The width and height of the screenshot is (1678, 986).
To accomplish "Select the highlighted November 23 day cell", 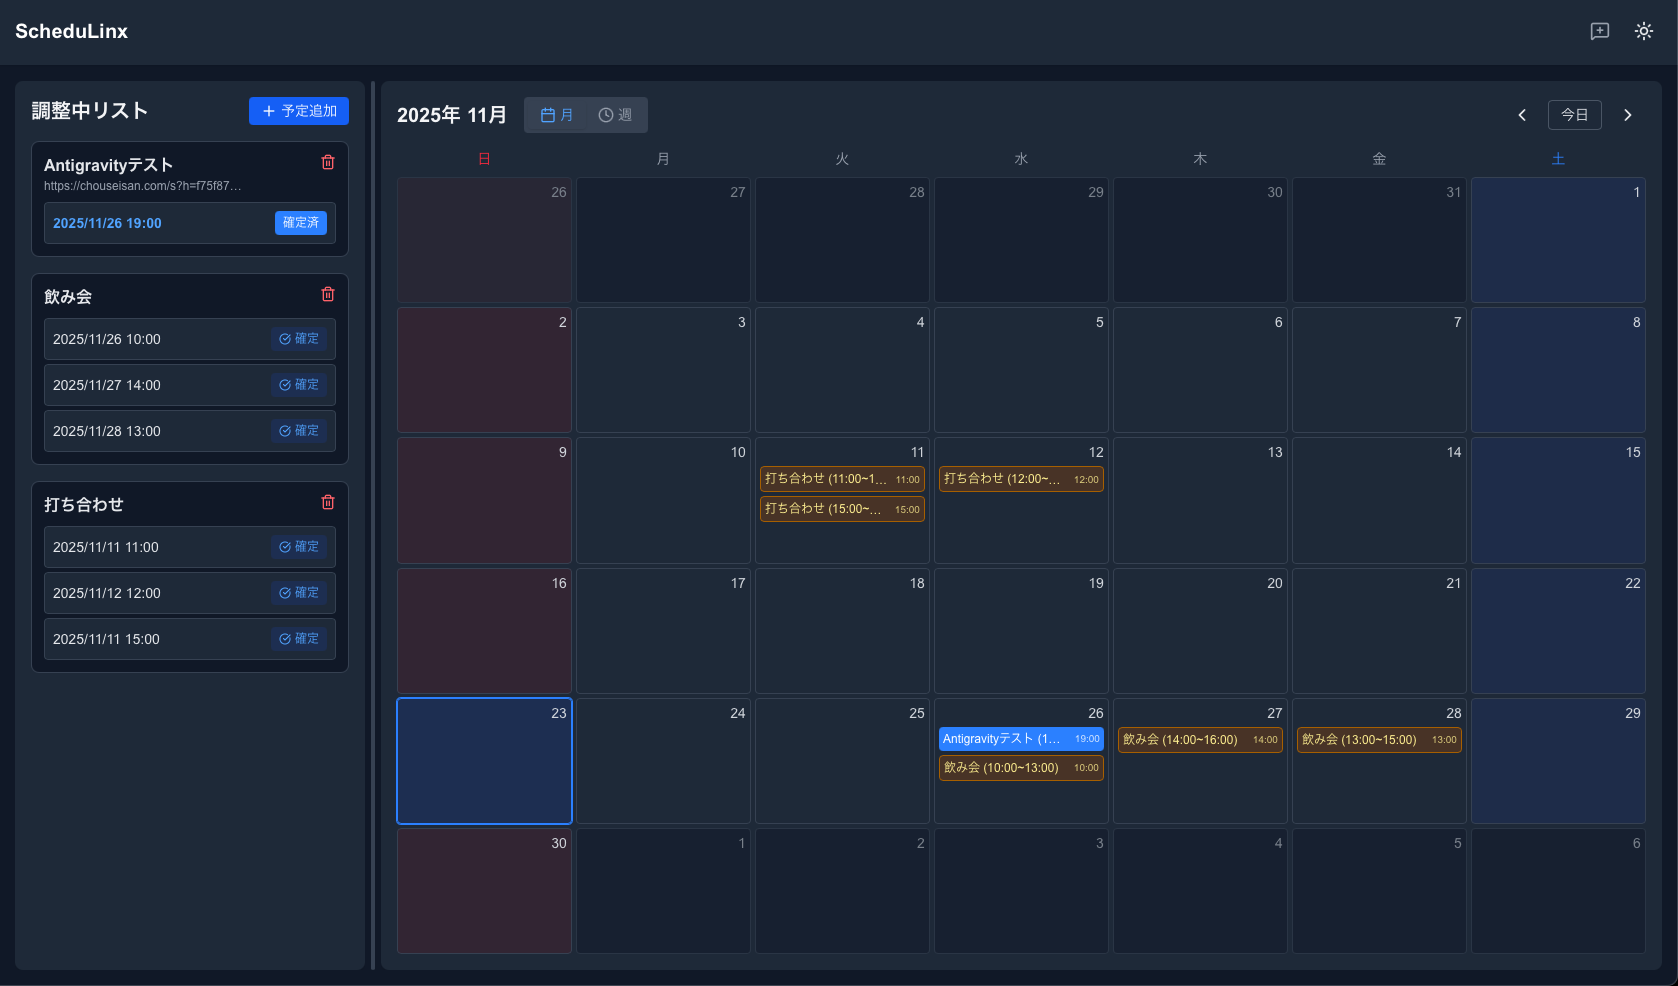I will pos(484,761).
